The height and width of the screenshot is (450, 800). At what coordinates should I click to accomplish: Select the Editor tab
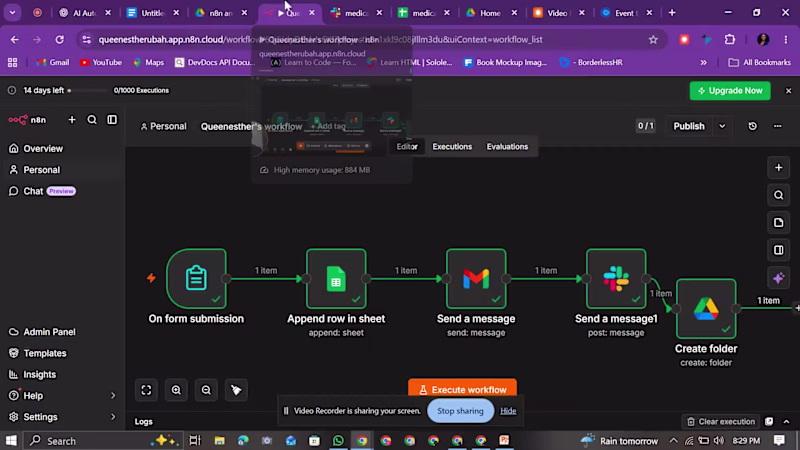407,146
